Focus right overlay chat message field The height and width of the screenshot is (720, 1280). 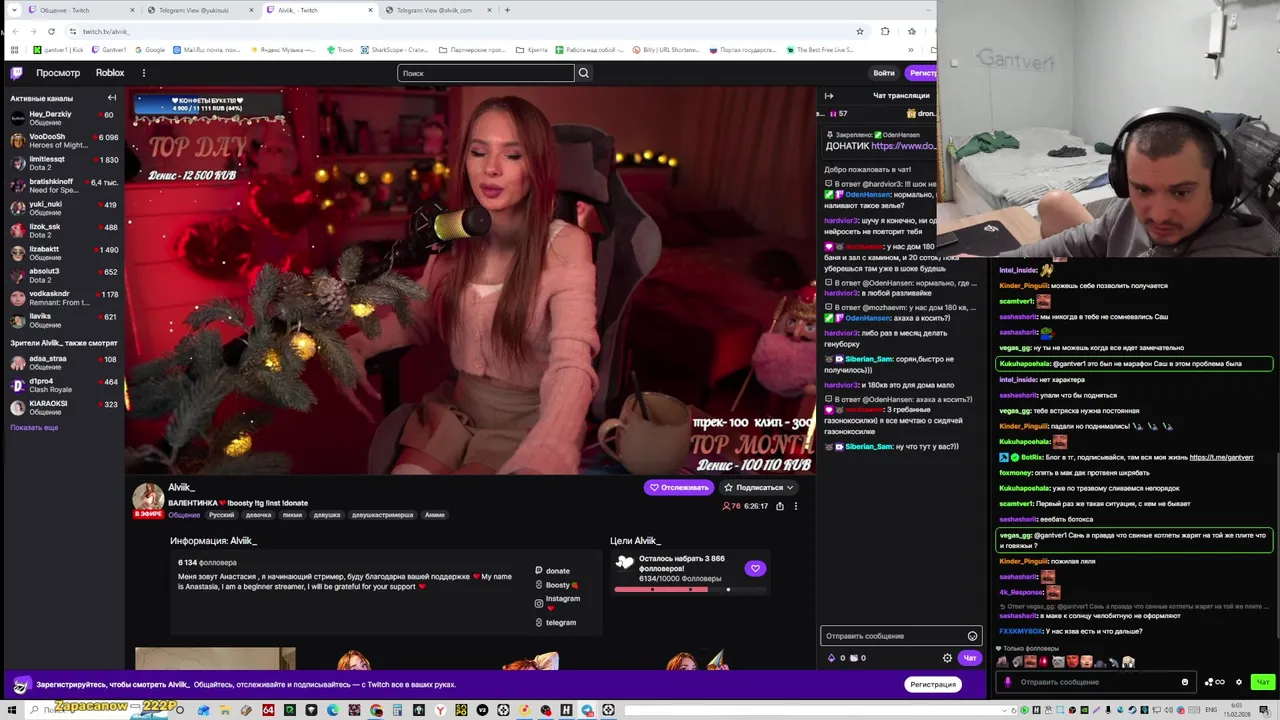point(1097,682)
